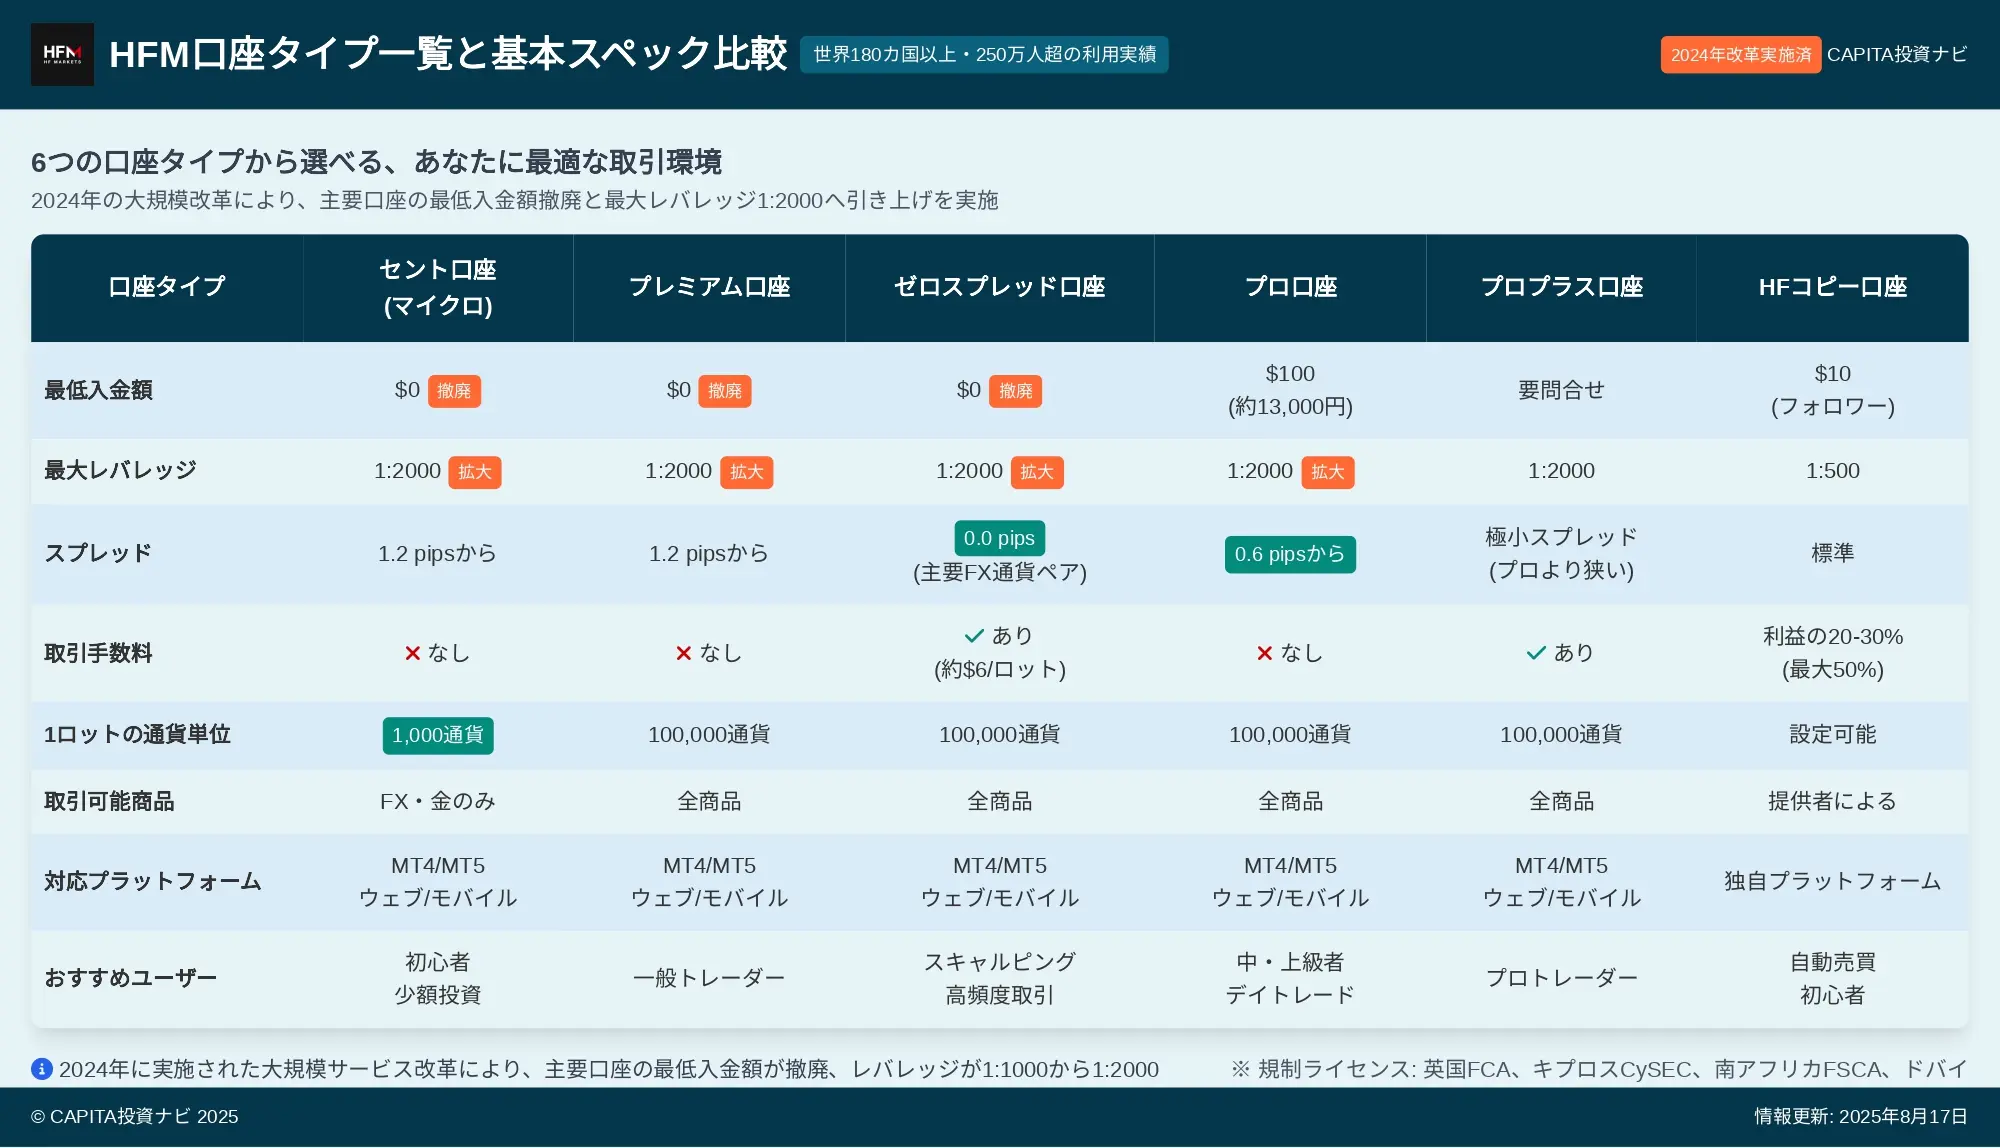Click the $10 (フォロワー) cell
Screen dimensions: 2000x1148
coord(1832,390)
